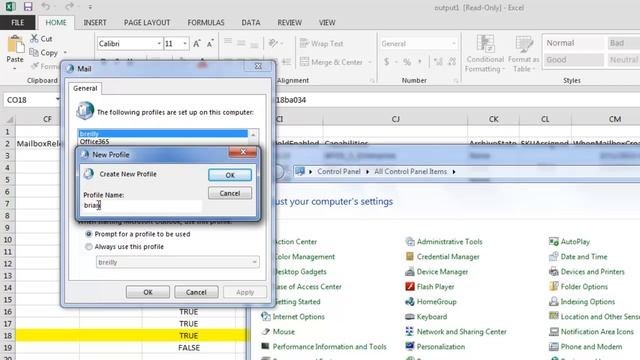Open the Calibri font name dropdown

pyautogui.click(x=159, y=44)
